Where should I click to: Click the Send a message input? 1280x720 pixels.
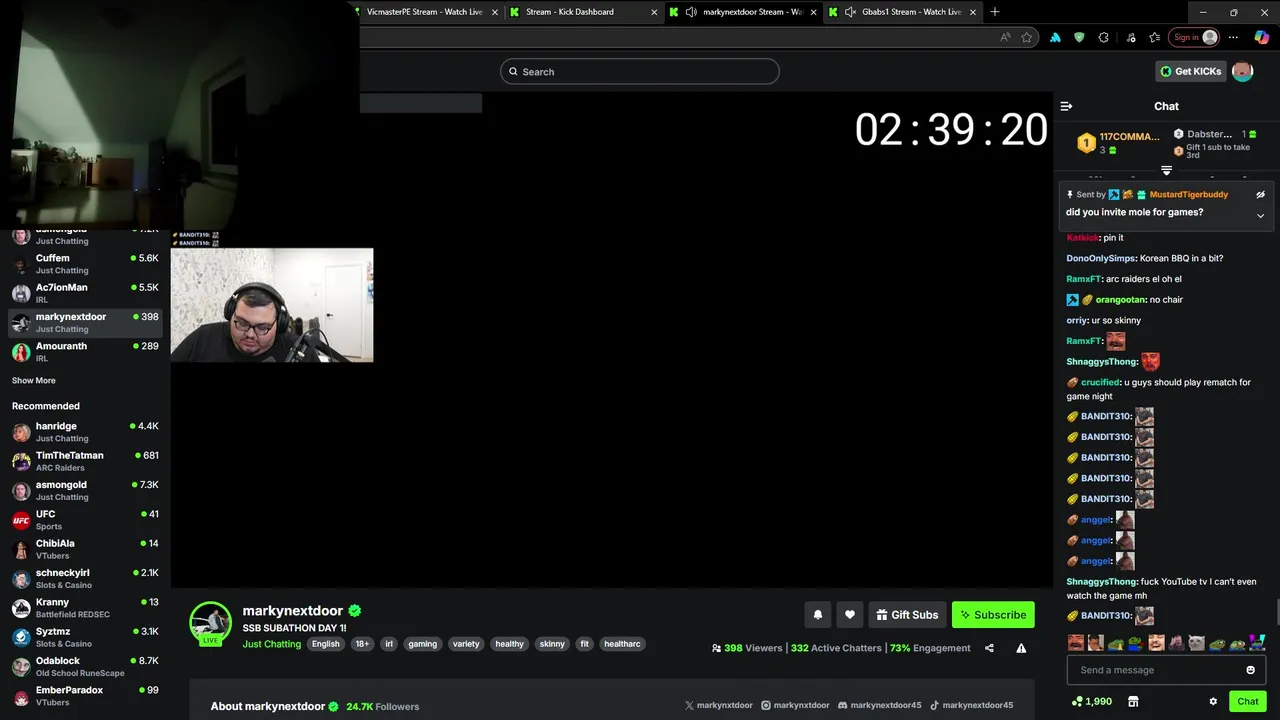tap(1166, 670)
